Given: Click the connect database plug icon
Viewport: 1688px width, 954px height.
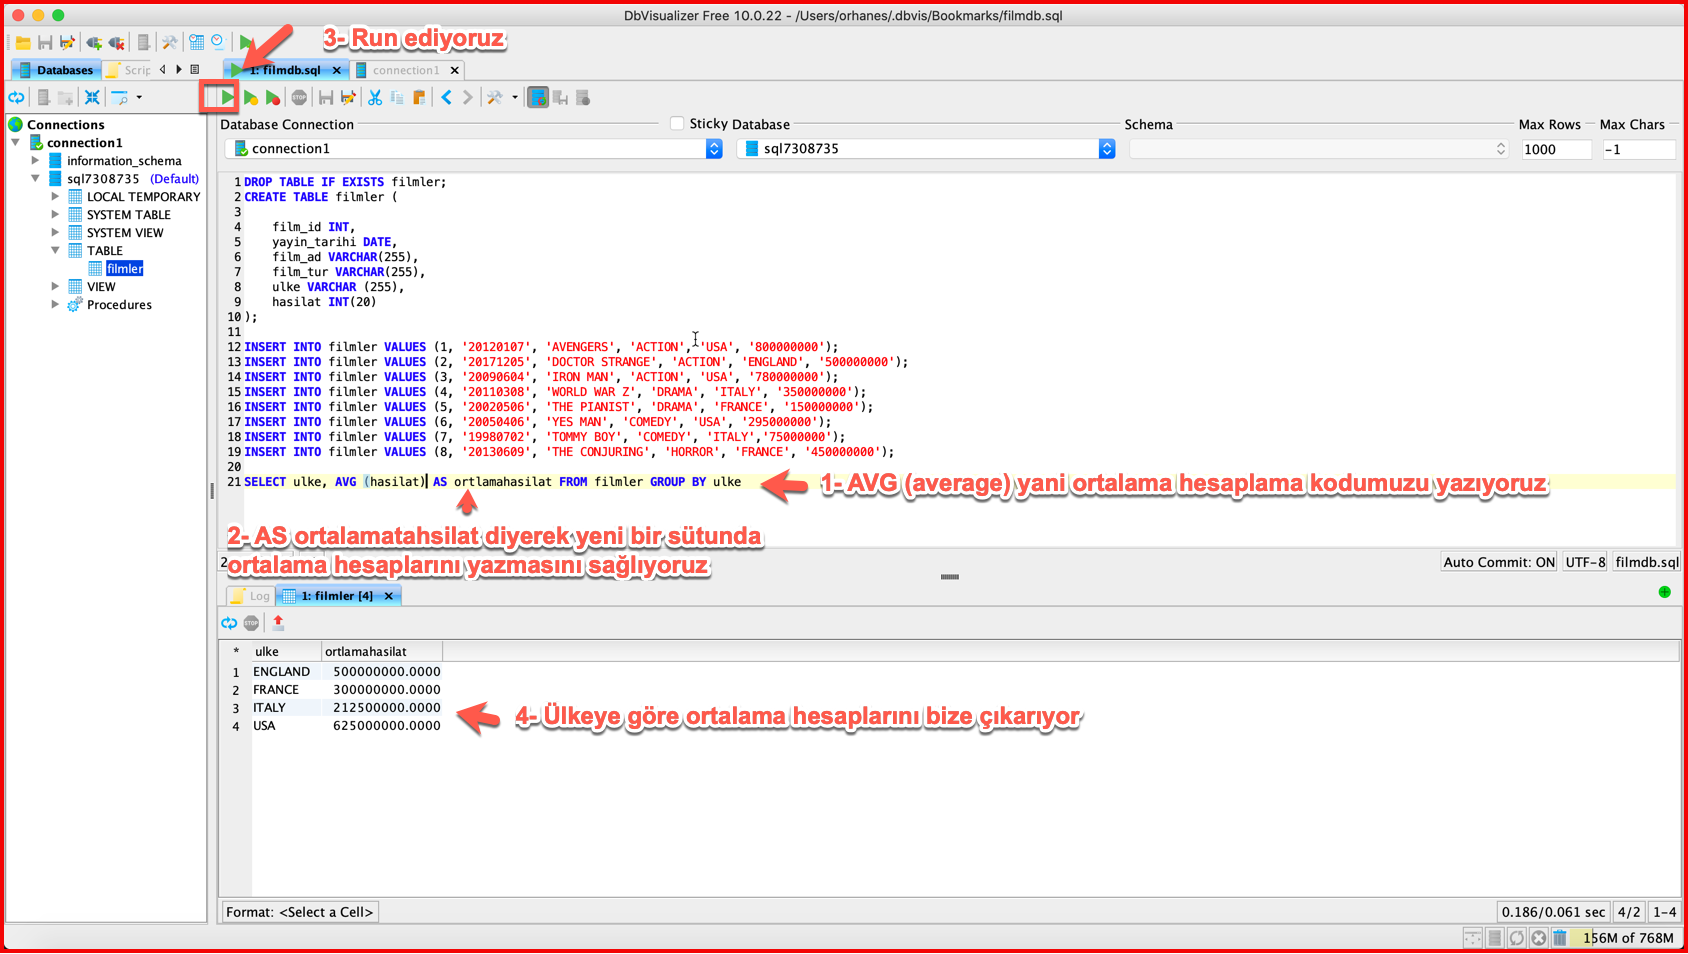Looking at the screenshot, I should [94, 42].
